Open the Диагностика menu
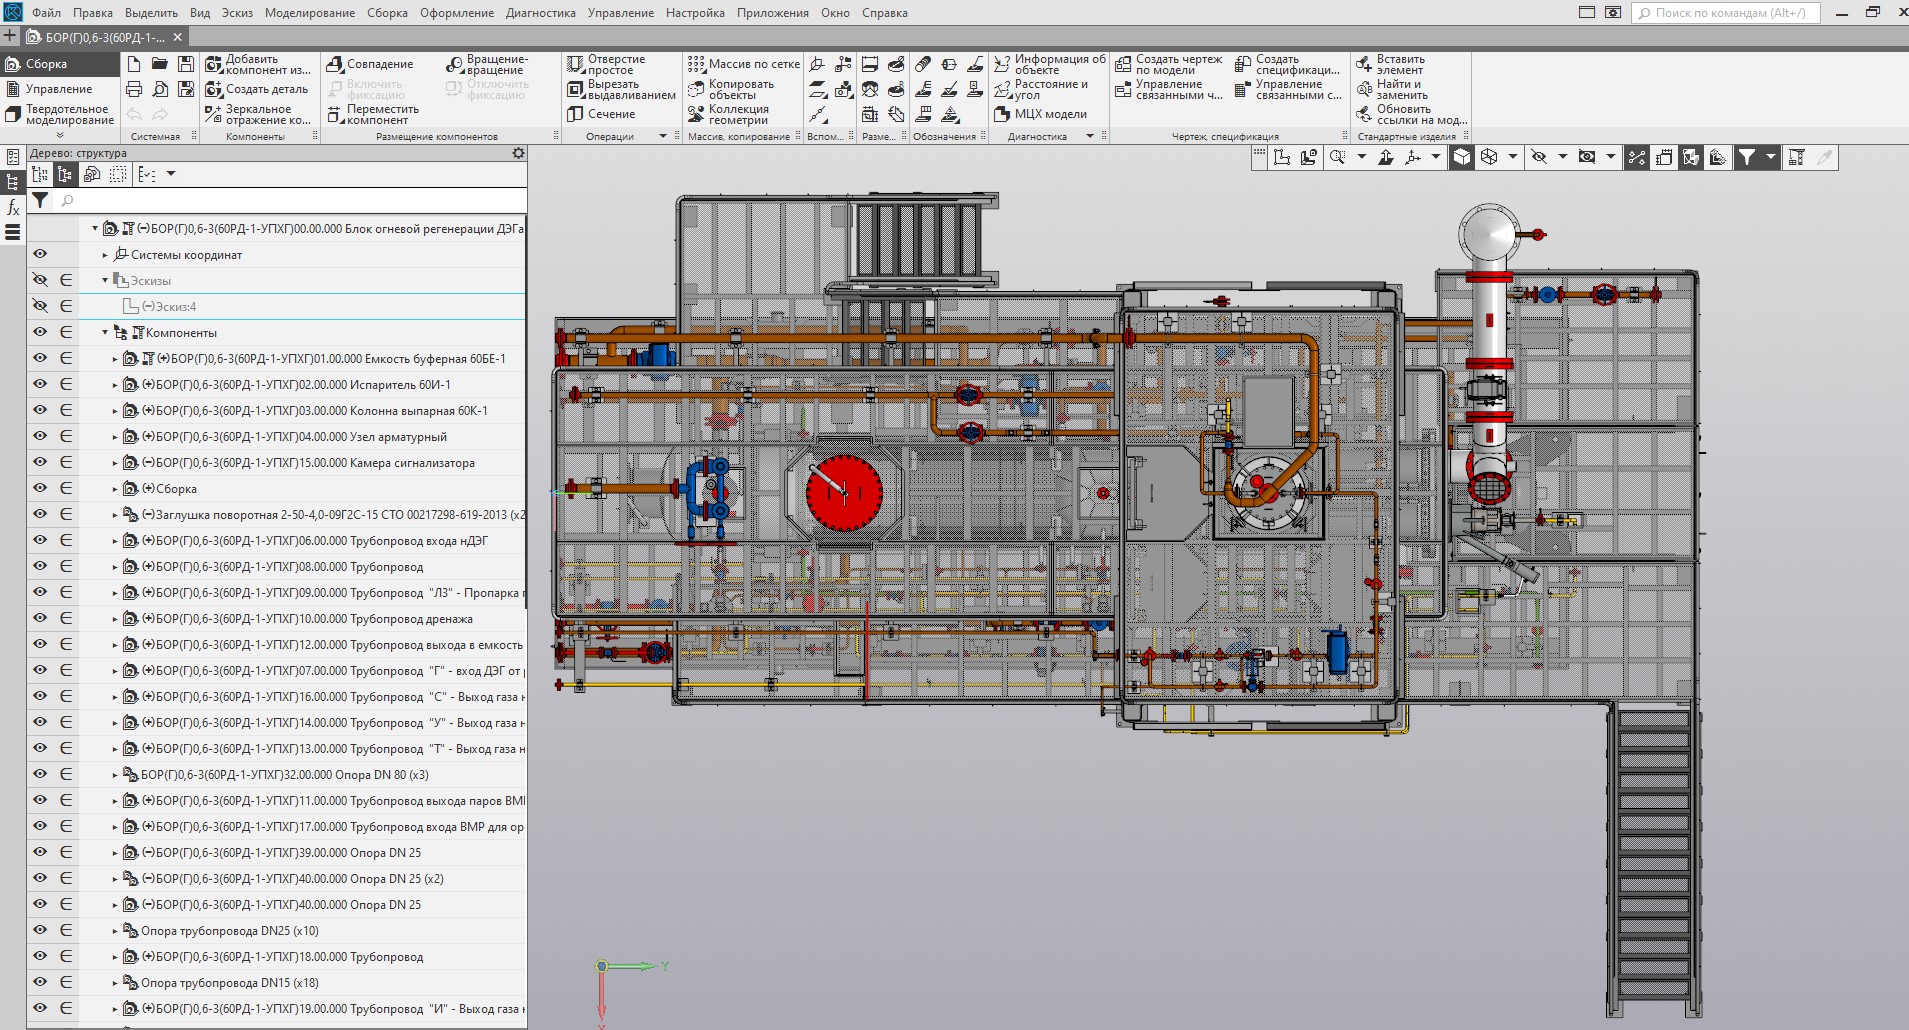Image resolution: width=1909 pixels, height=1030 pixels. 540,13
